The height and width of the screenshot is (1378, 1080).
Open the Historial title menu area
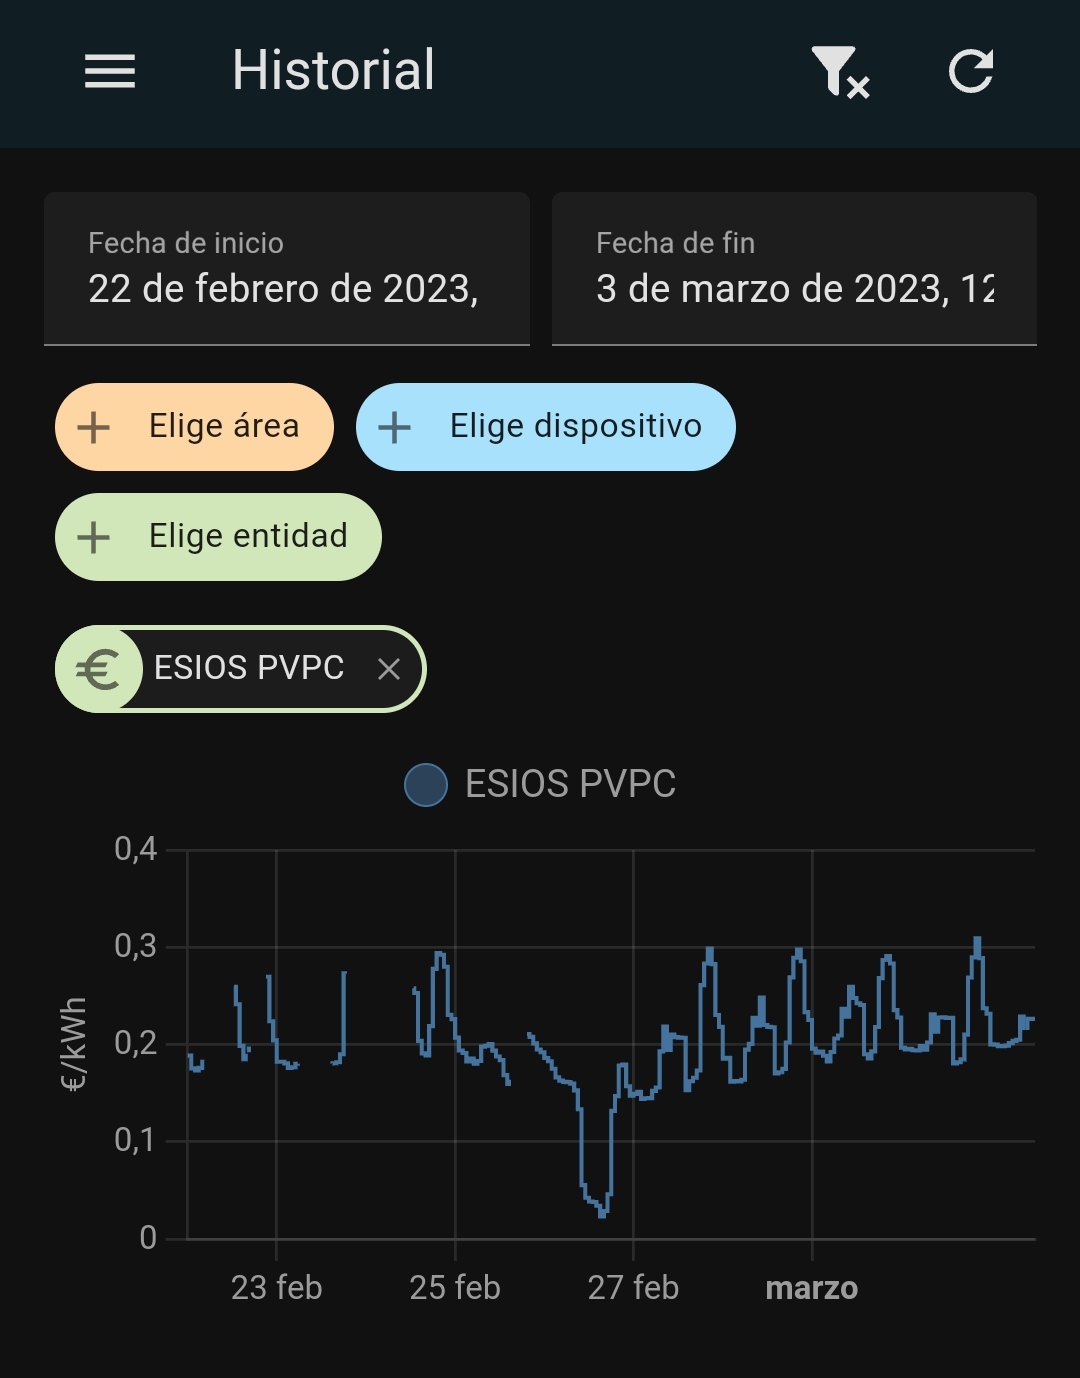pyautogui.click(x=333, y=71)
